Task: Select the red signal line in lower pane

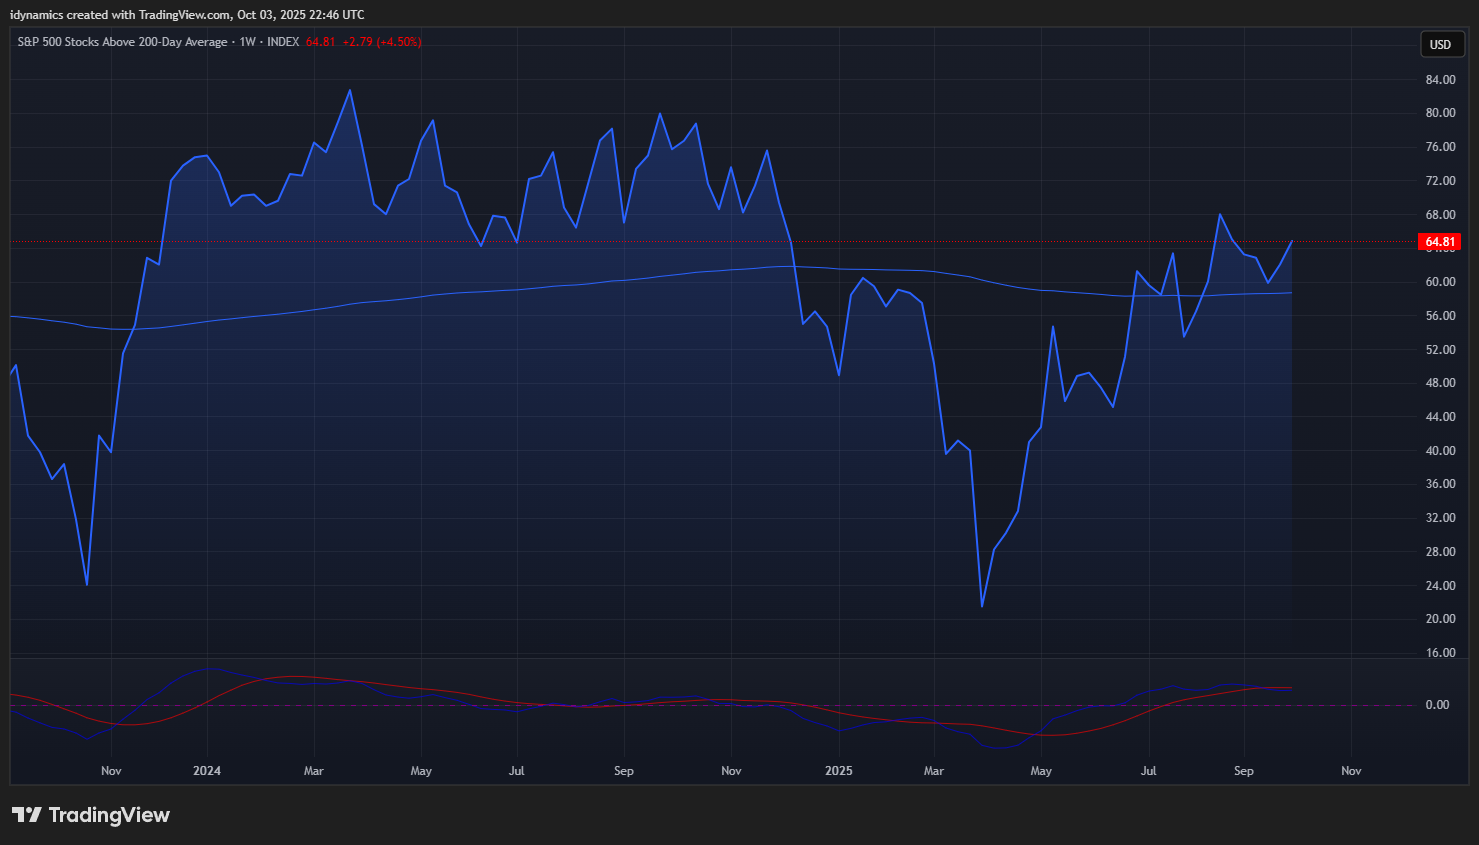Action: (300, 677)
